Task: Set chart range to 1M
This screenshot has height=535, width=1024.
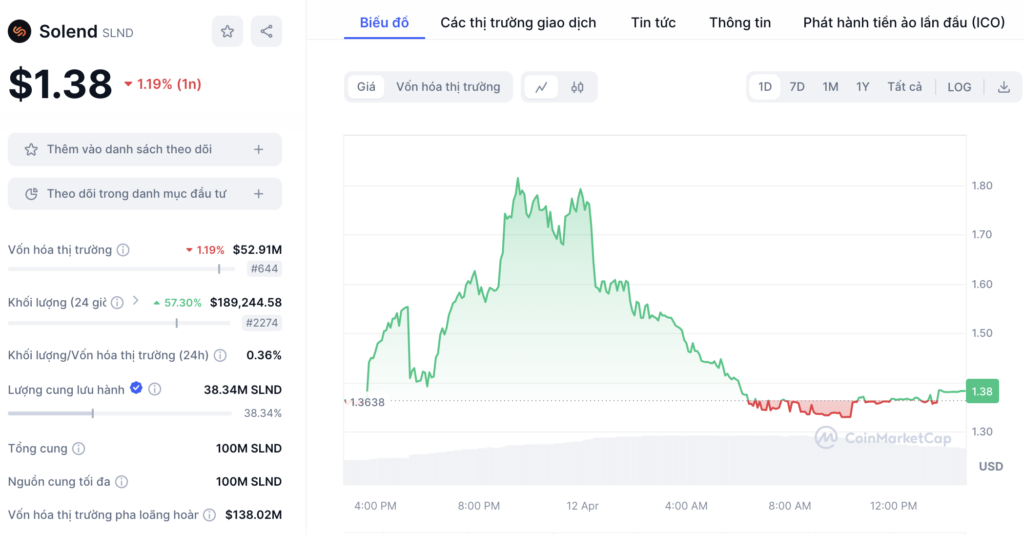Action: [830, 87]
